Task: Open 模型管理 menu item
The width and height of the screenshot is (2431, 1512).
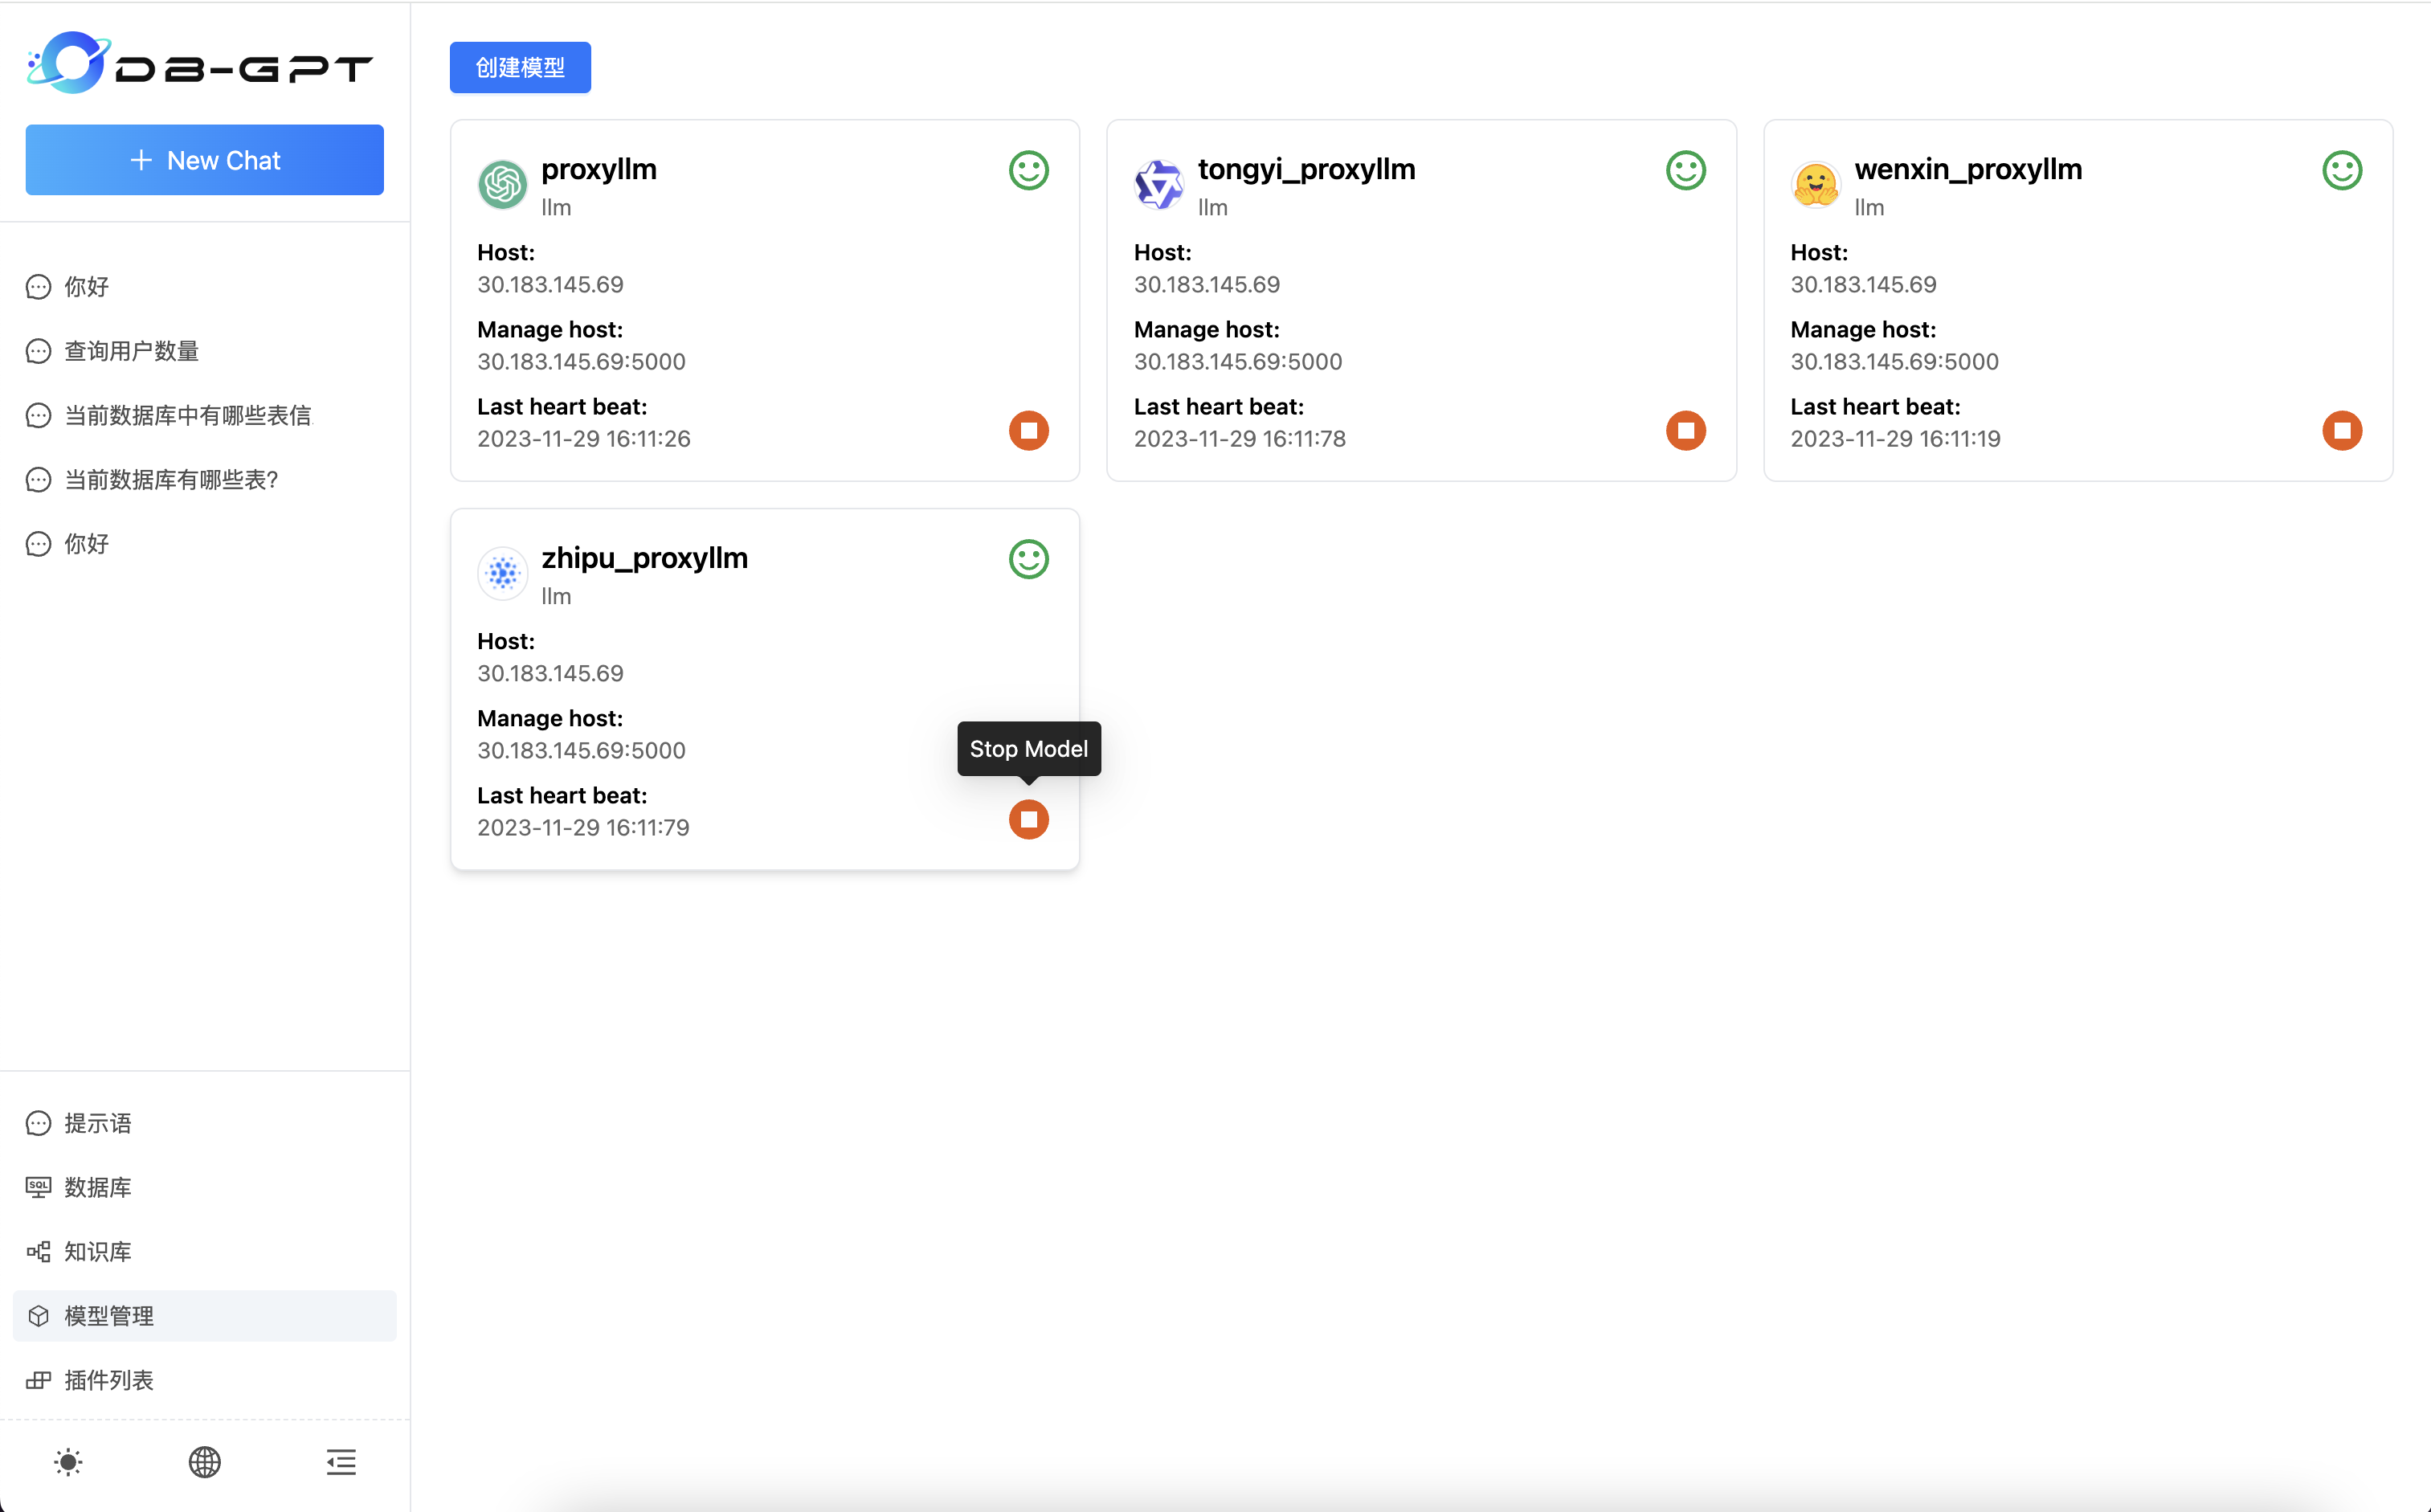Action: click(x=108, y=1316)
